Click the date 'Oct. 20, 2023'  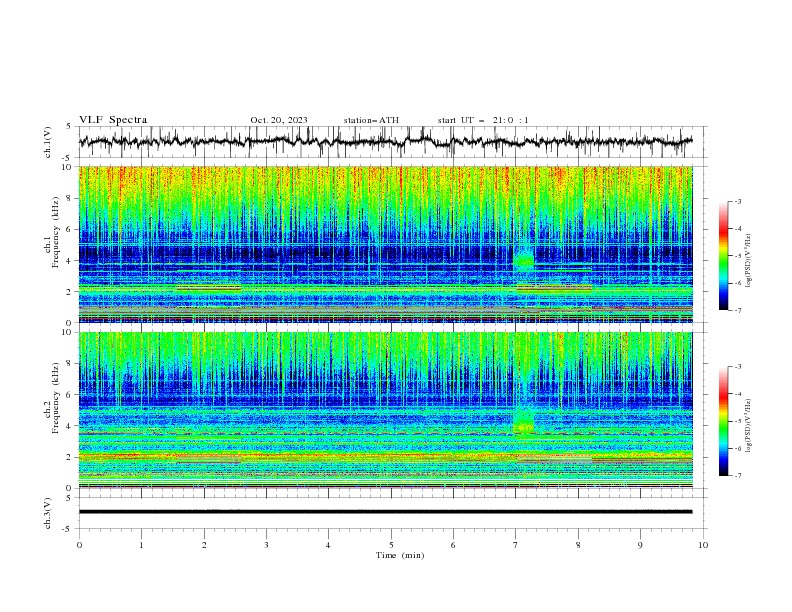point(279,120)
